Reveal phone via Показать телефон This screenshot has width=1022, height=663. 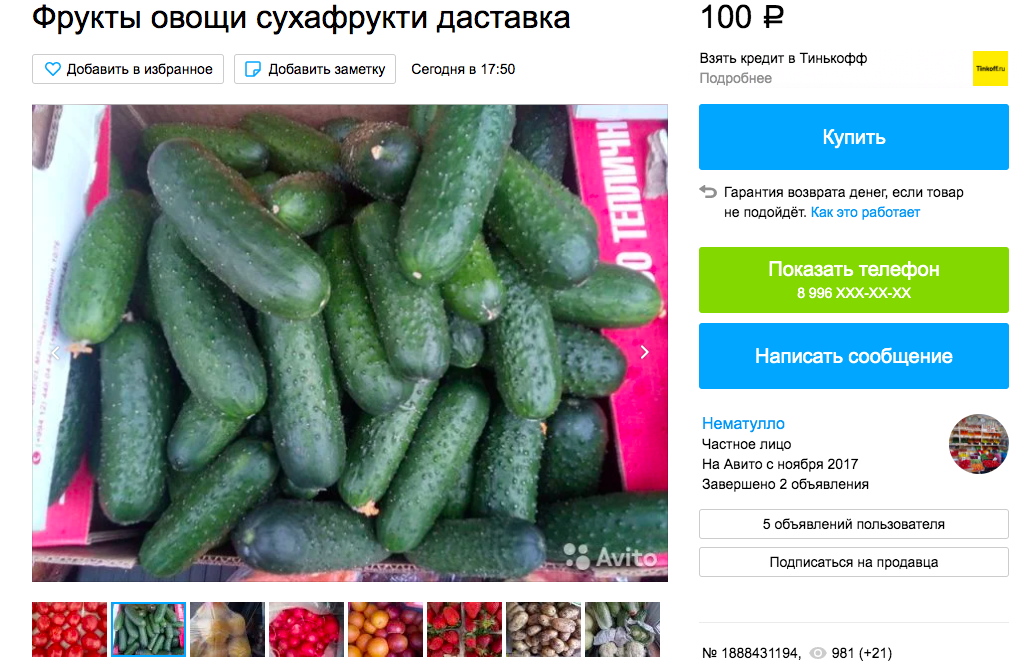coord(854,280)
